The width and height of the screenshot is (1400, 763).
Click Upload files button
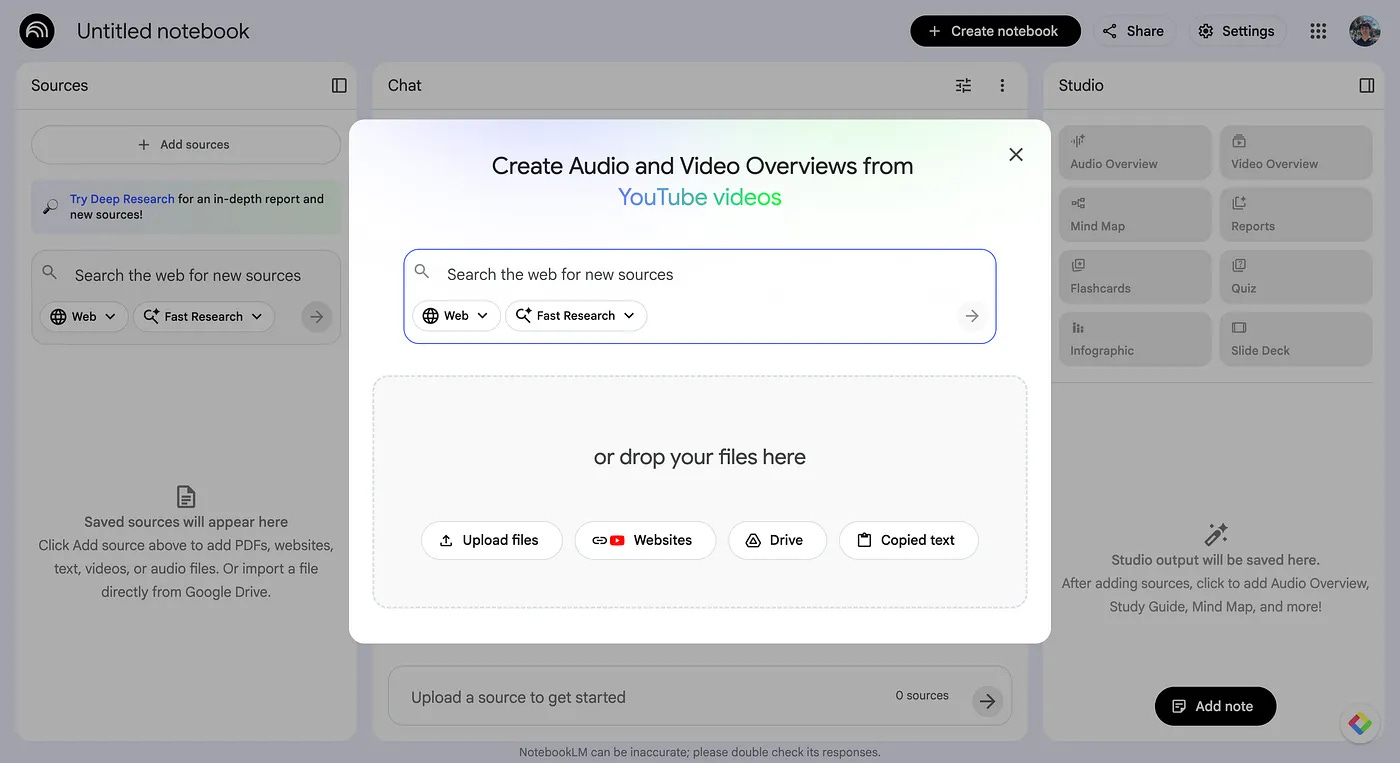click(x=491, y=540)
